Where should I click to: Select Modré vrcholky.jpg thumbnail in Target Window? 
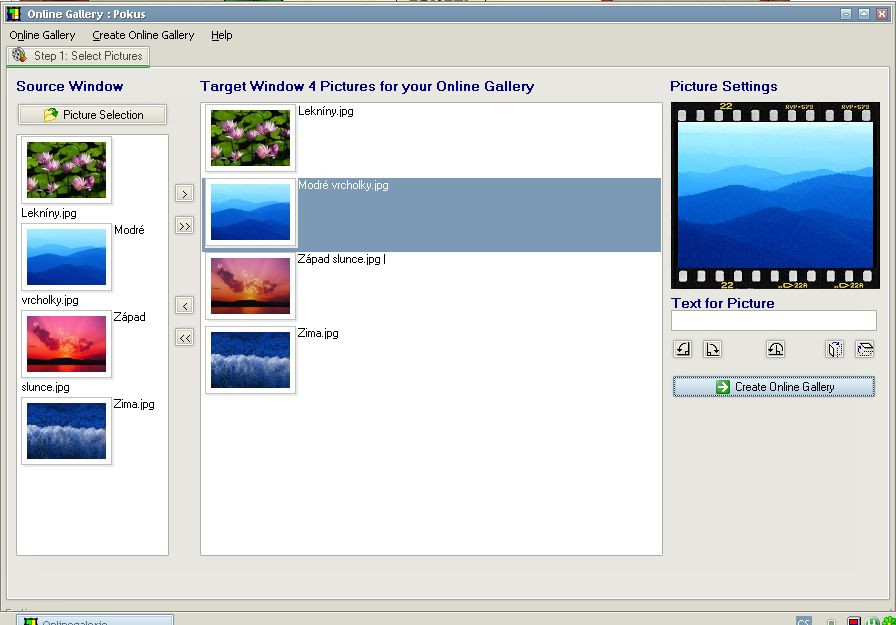coord(250,212)
